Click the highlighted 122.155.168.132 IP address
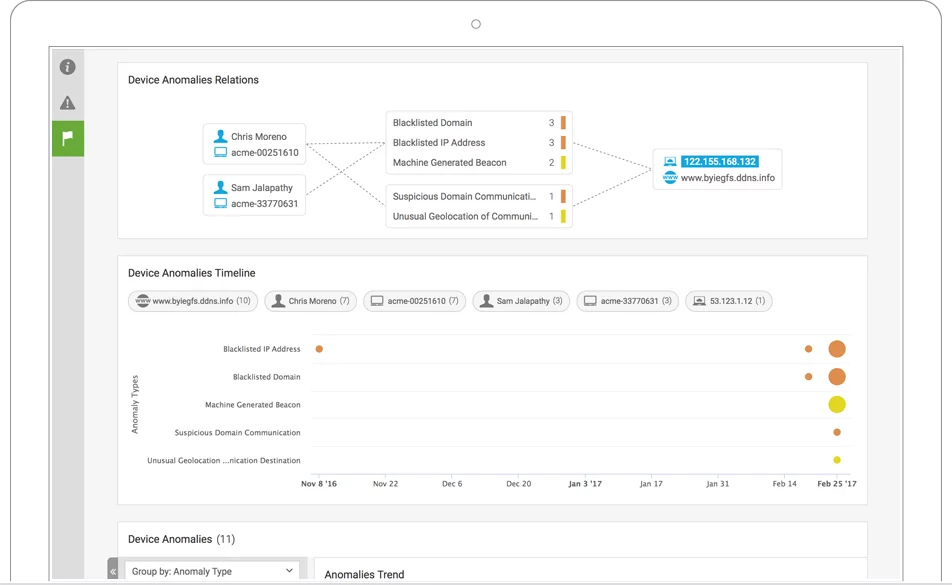 click(x=719, y=161)
